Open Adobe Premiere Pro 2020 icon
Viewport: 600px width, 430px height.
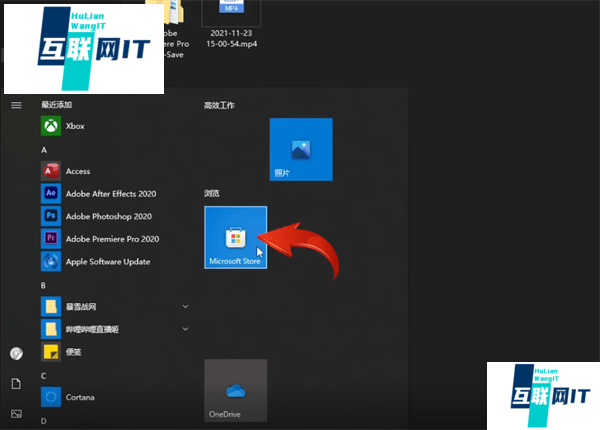pos(51,239)
